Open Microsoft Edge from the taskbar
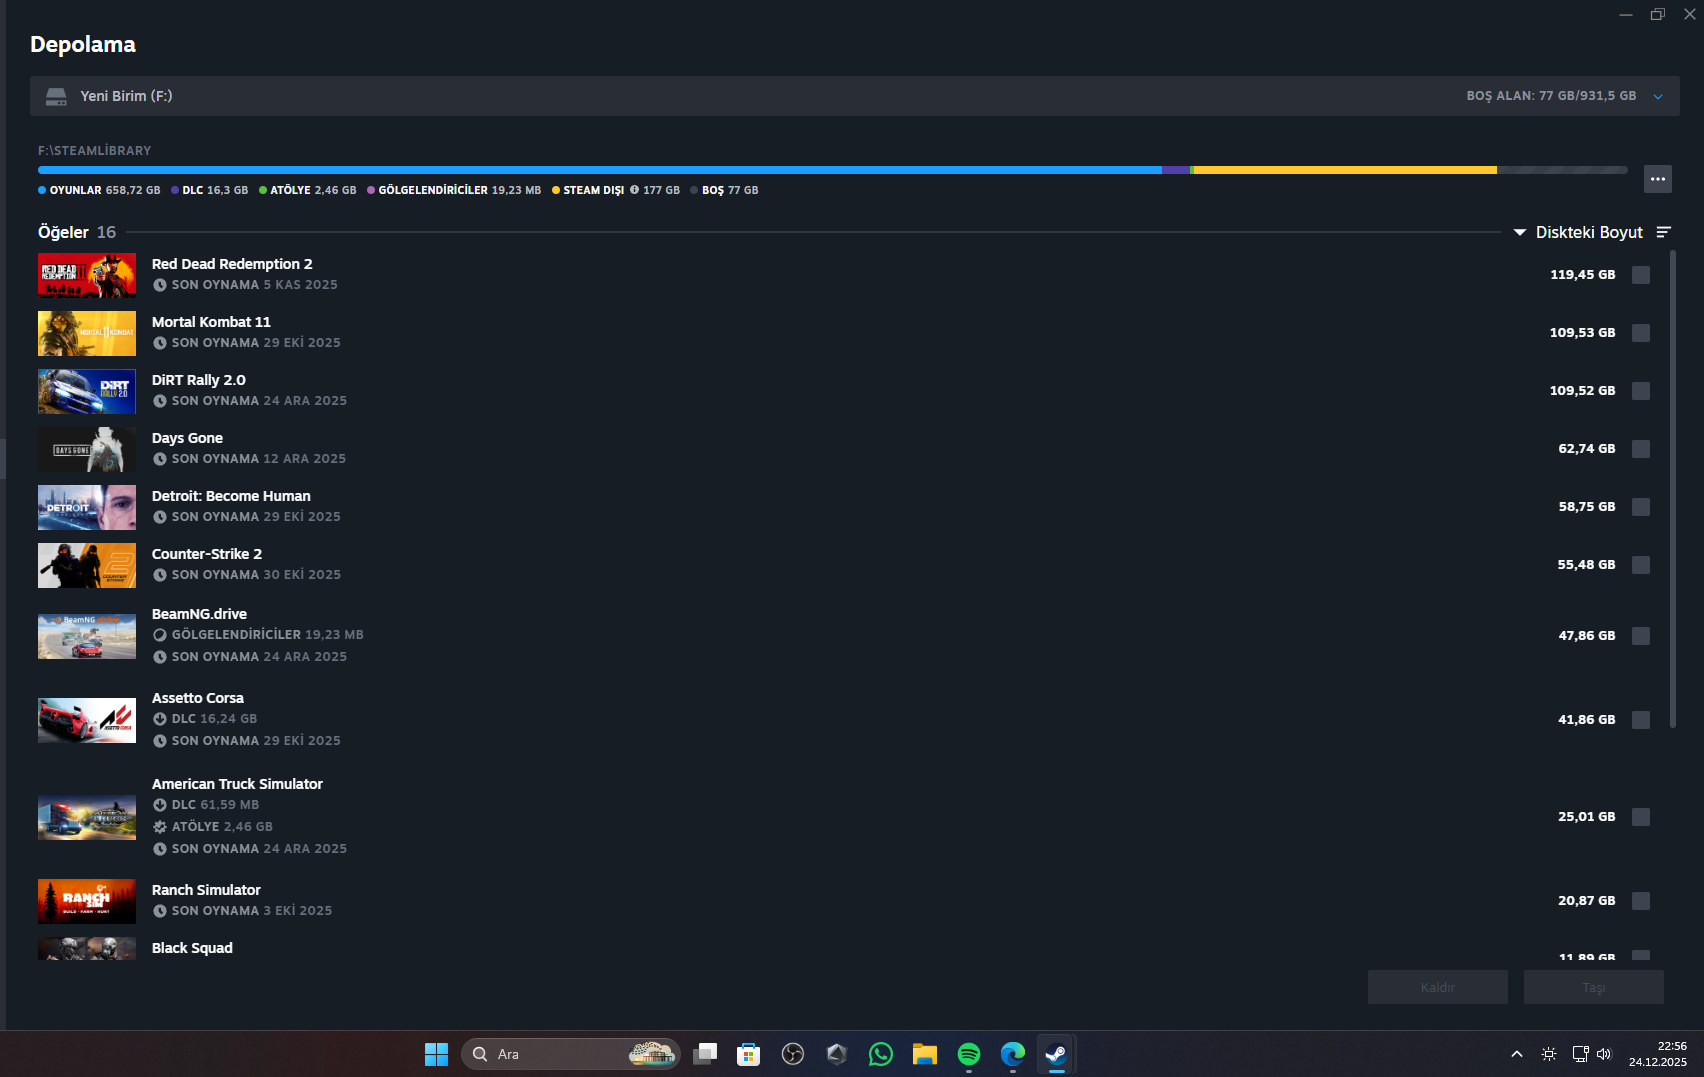Screen dimensions: 1704x1077 click(x=1013, y=1054)
